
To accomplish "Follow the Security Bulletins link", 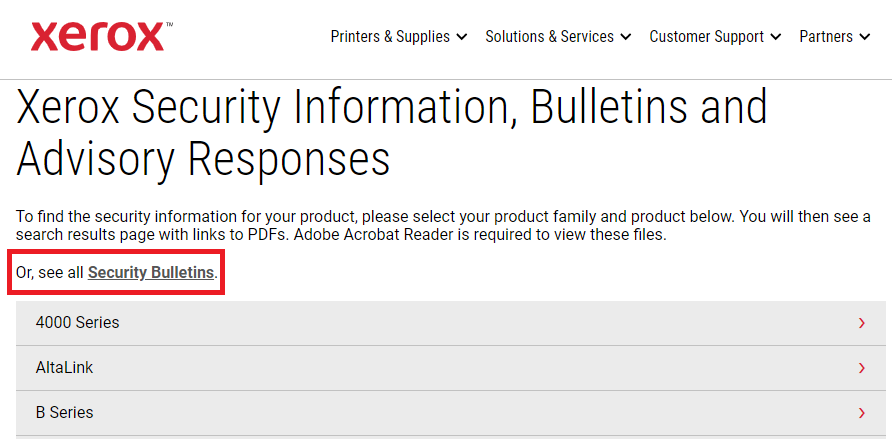I will (151, 272).
